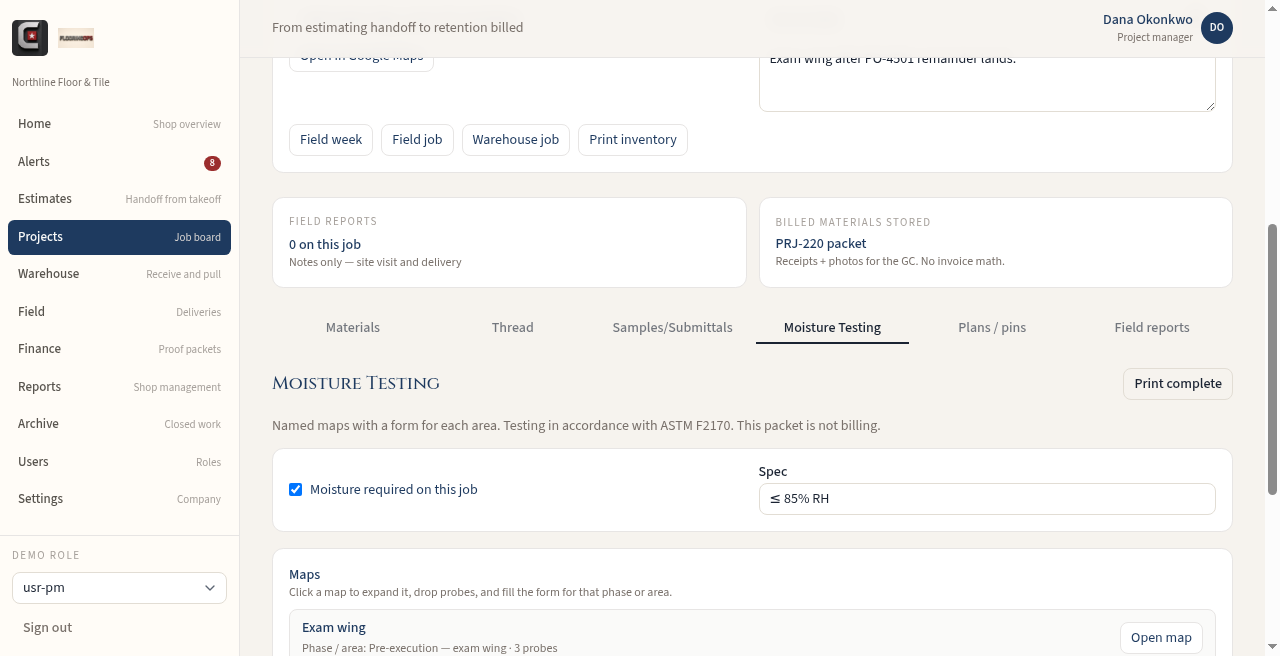This screenshot has width=1280, height=656.
Task: Open Estimates in the sidebar
Action: click(x=119, y=199)
